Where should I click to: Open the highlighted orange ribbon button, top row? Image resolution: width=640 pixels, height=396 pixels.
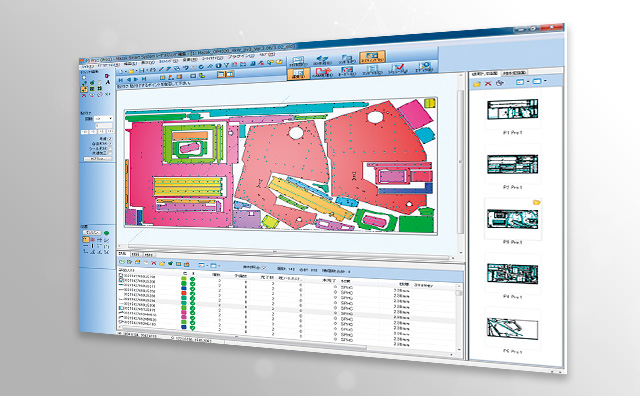pos(372,57)
